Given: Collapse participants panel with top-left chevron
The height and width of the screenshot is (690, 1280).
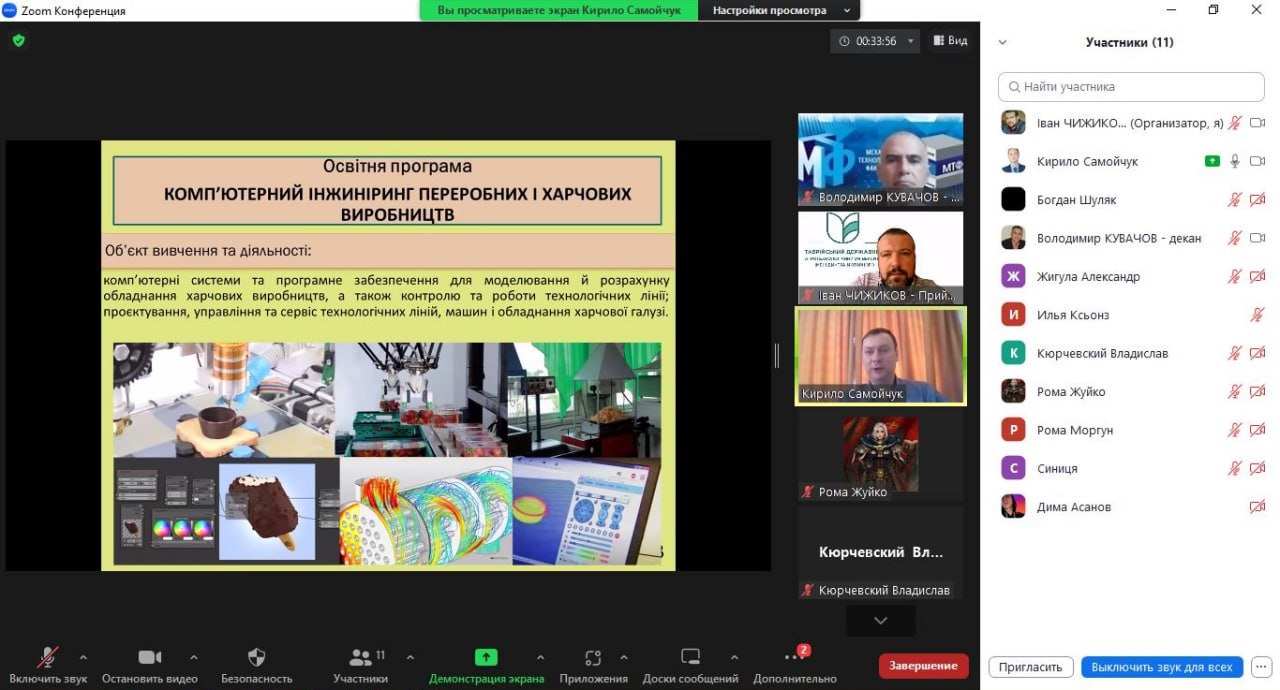Looking at the screenshot, I should tap(1003, 43).
